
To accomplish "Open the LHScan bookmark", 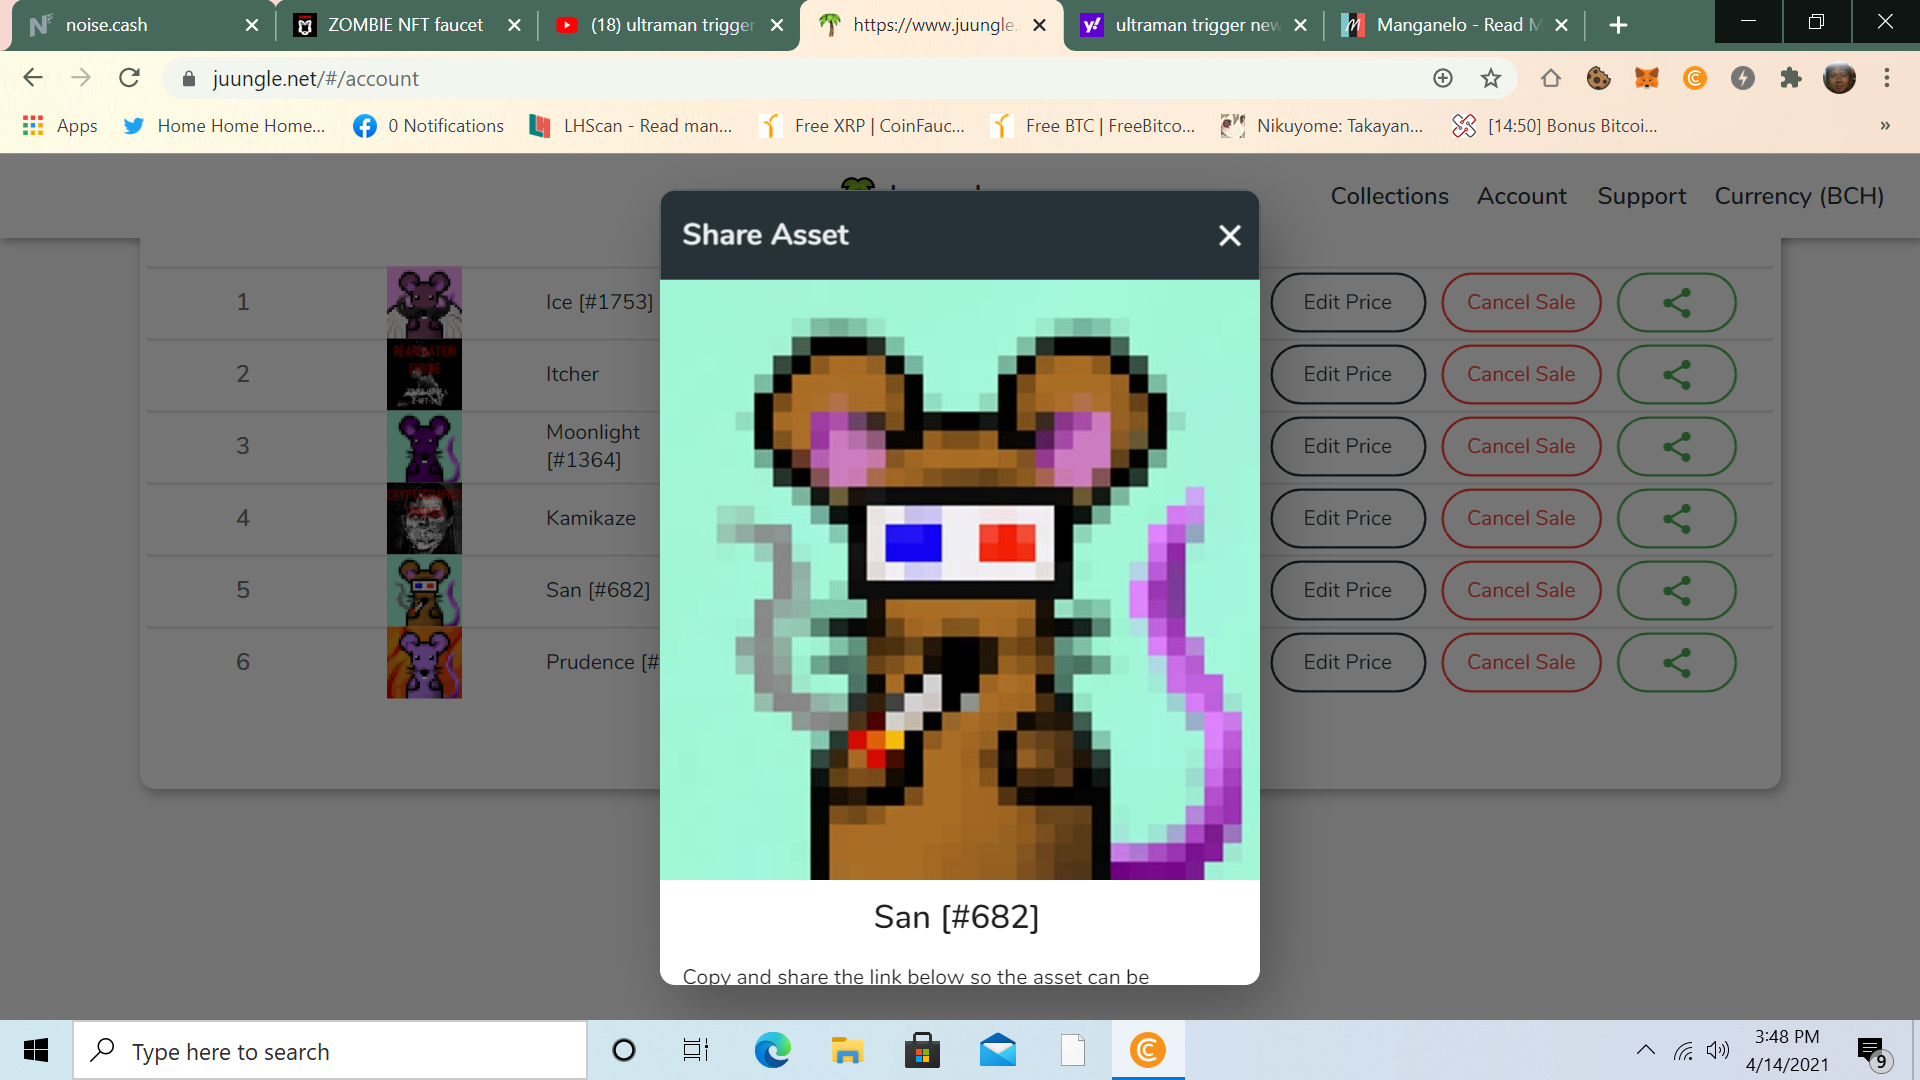I will 631,126.
